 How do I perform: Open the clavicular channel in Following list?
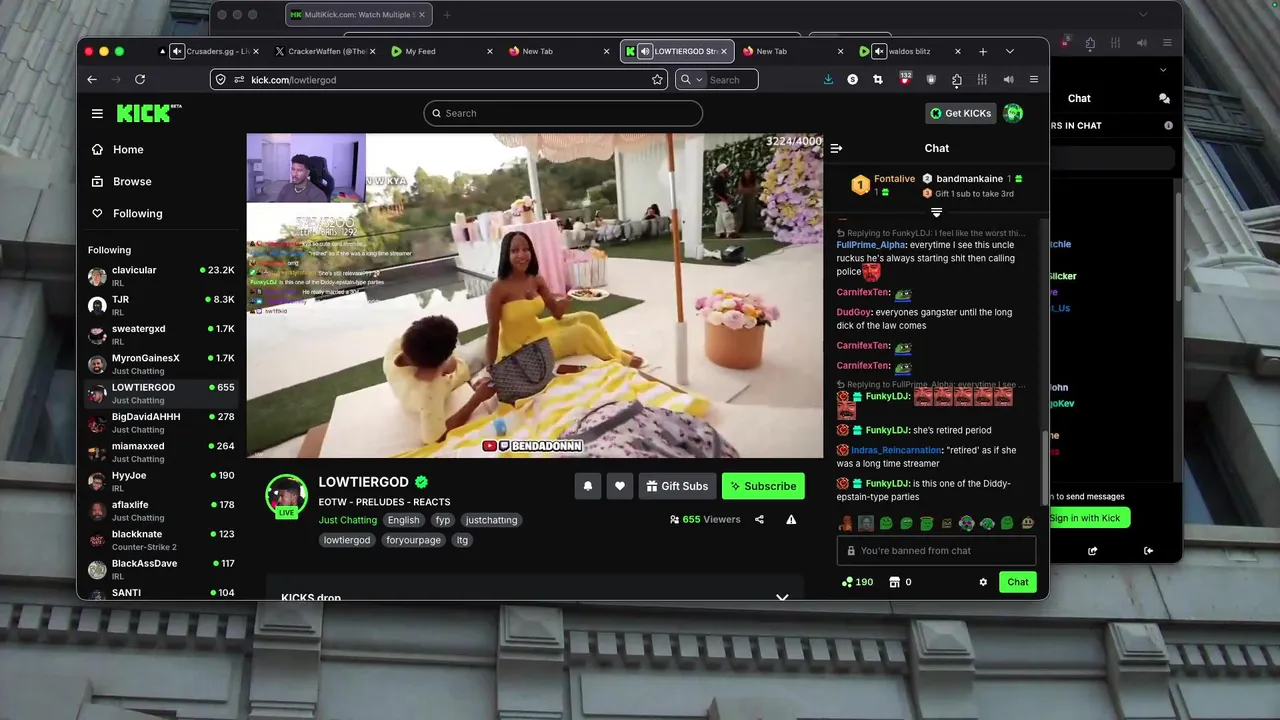coord(160,276)
